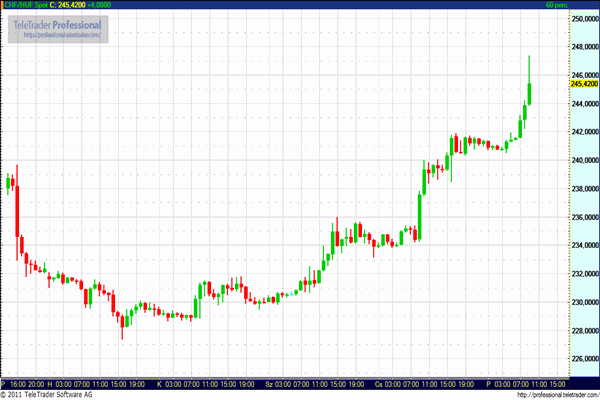Select the 230,0000 price axis label
600x400 pixels.
[585, 302]
